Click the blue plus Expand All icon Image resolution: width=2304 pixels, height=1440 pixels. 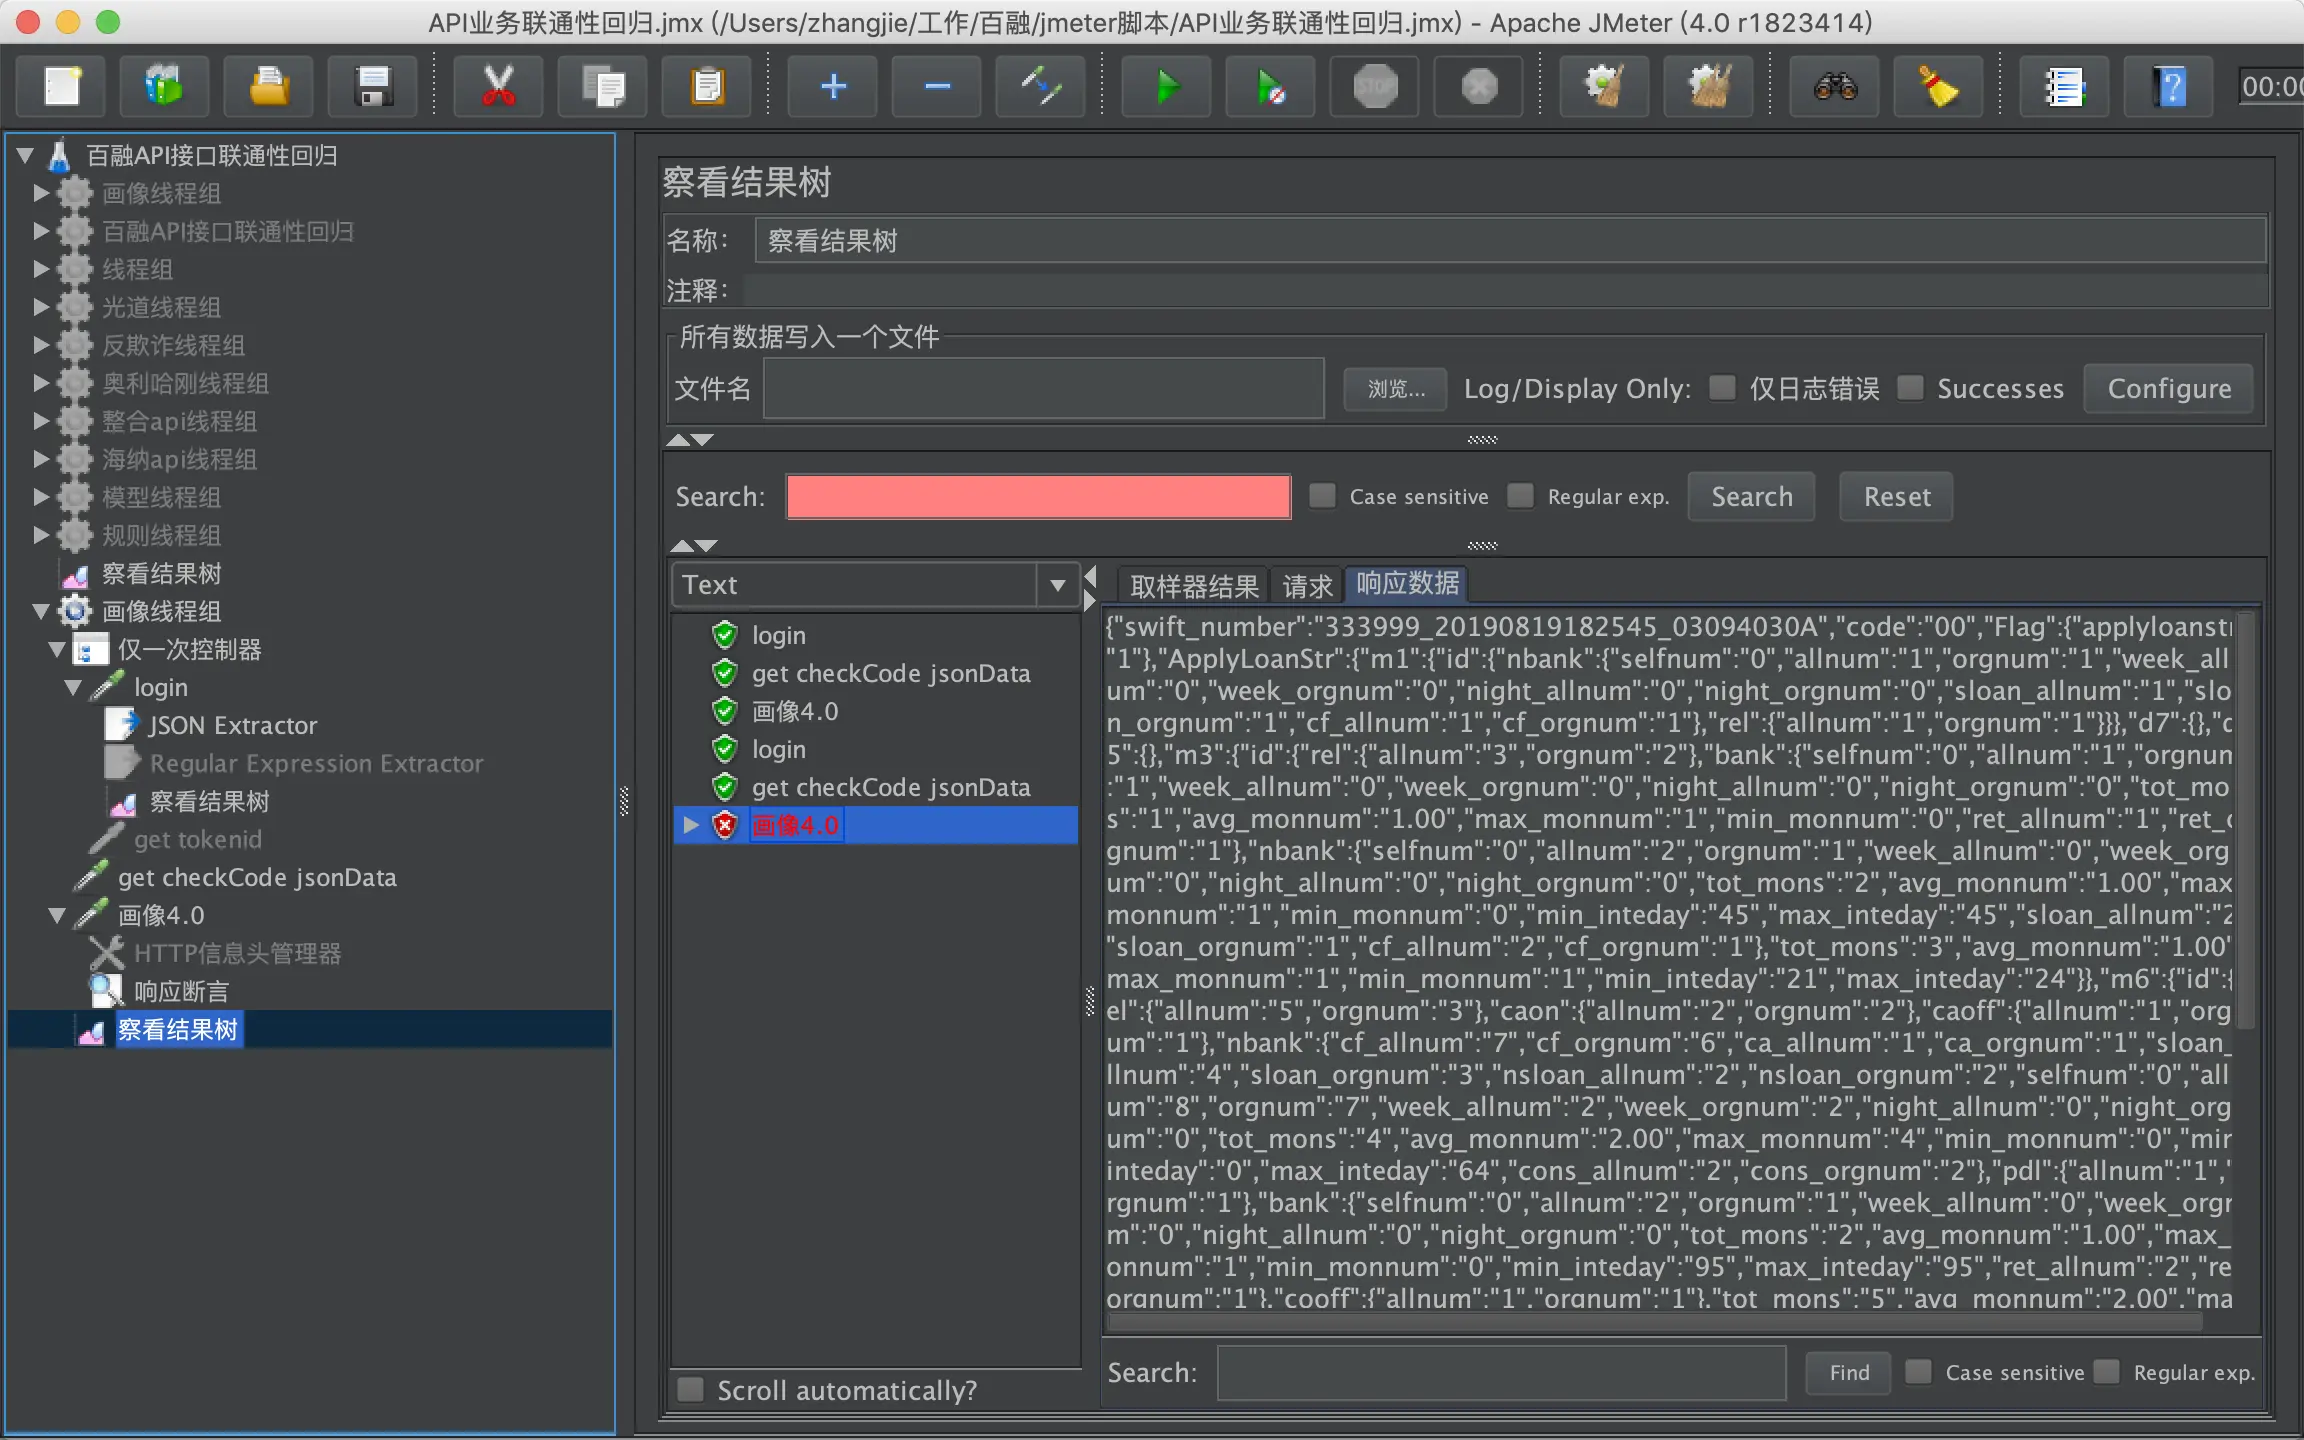833,87
